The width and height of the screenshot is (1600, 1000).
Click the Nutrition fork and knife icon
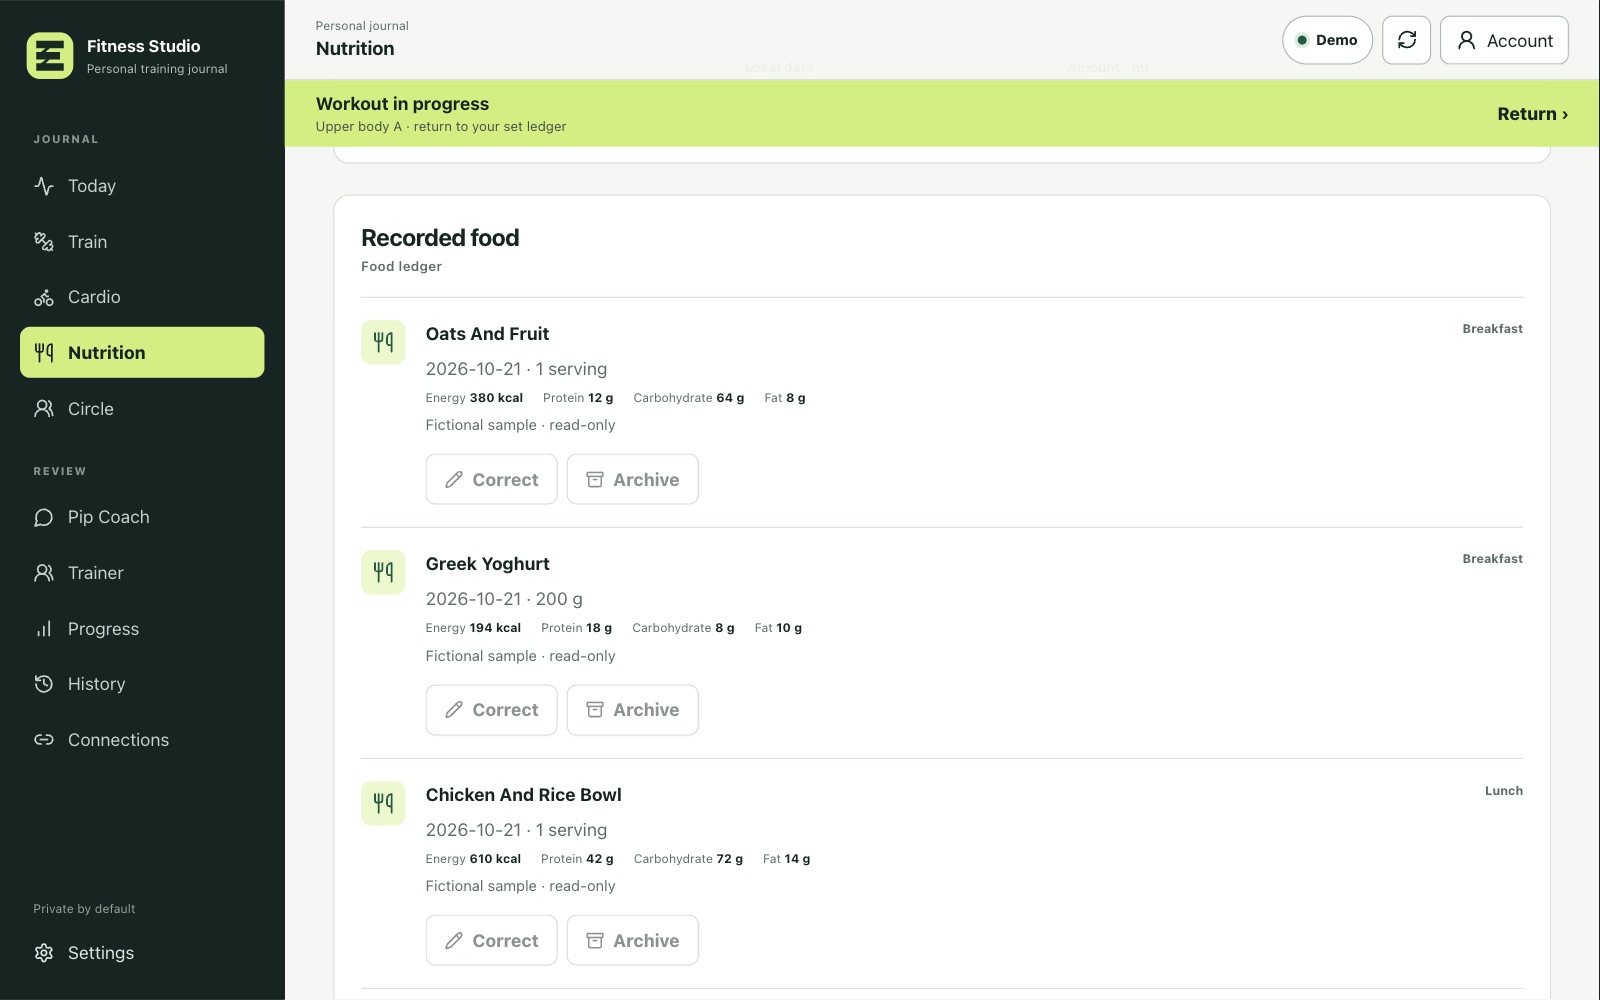[44, 353]
